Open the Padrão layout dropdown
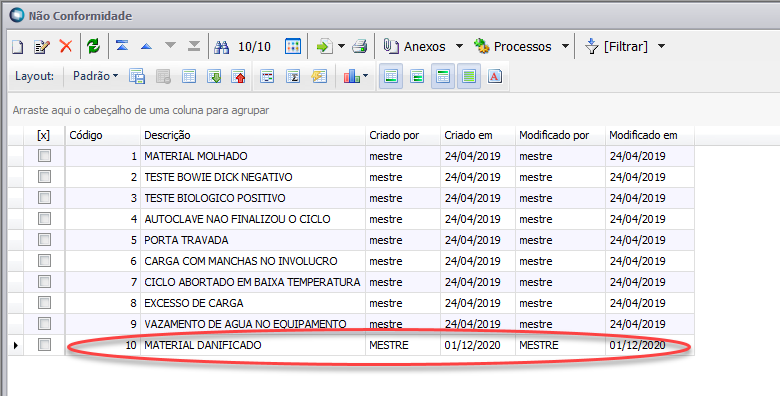Screen dimensions: 780x396 click(x=96, y=76)
